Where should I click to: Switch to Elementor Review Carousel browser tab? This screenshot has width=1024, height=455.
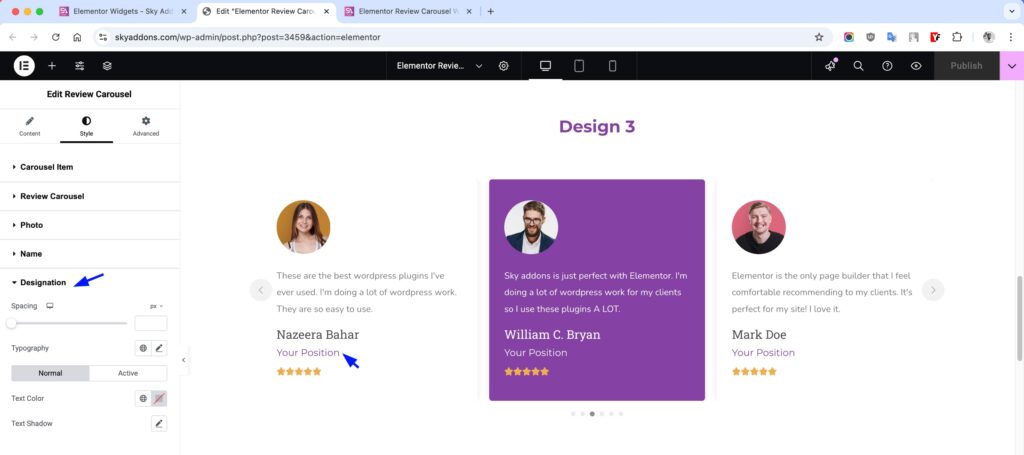click(408, 11)
